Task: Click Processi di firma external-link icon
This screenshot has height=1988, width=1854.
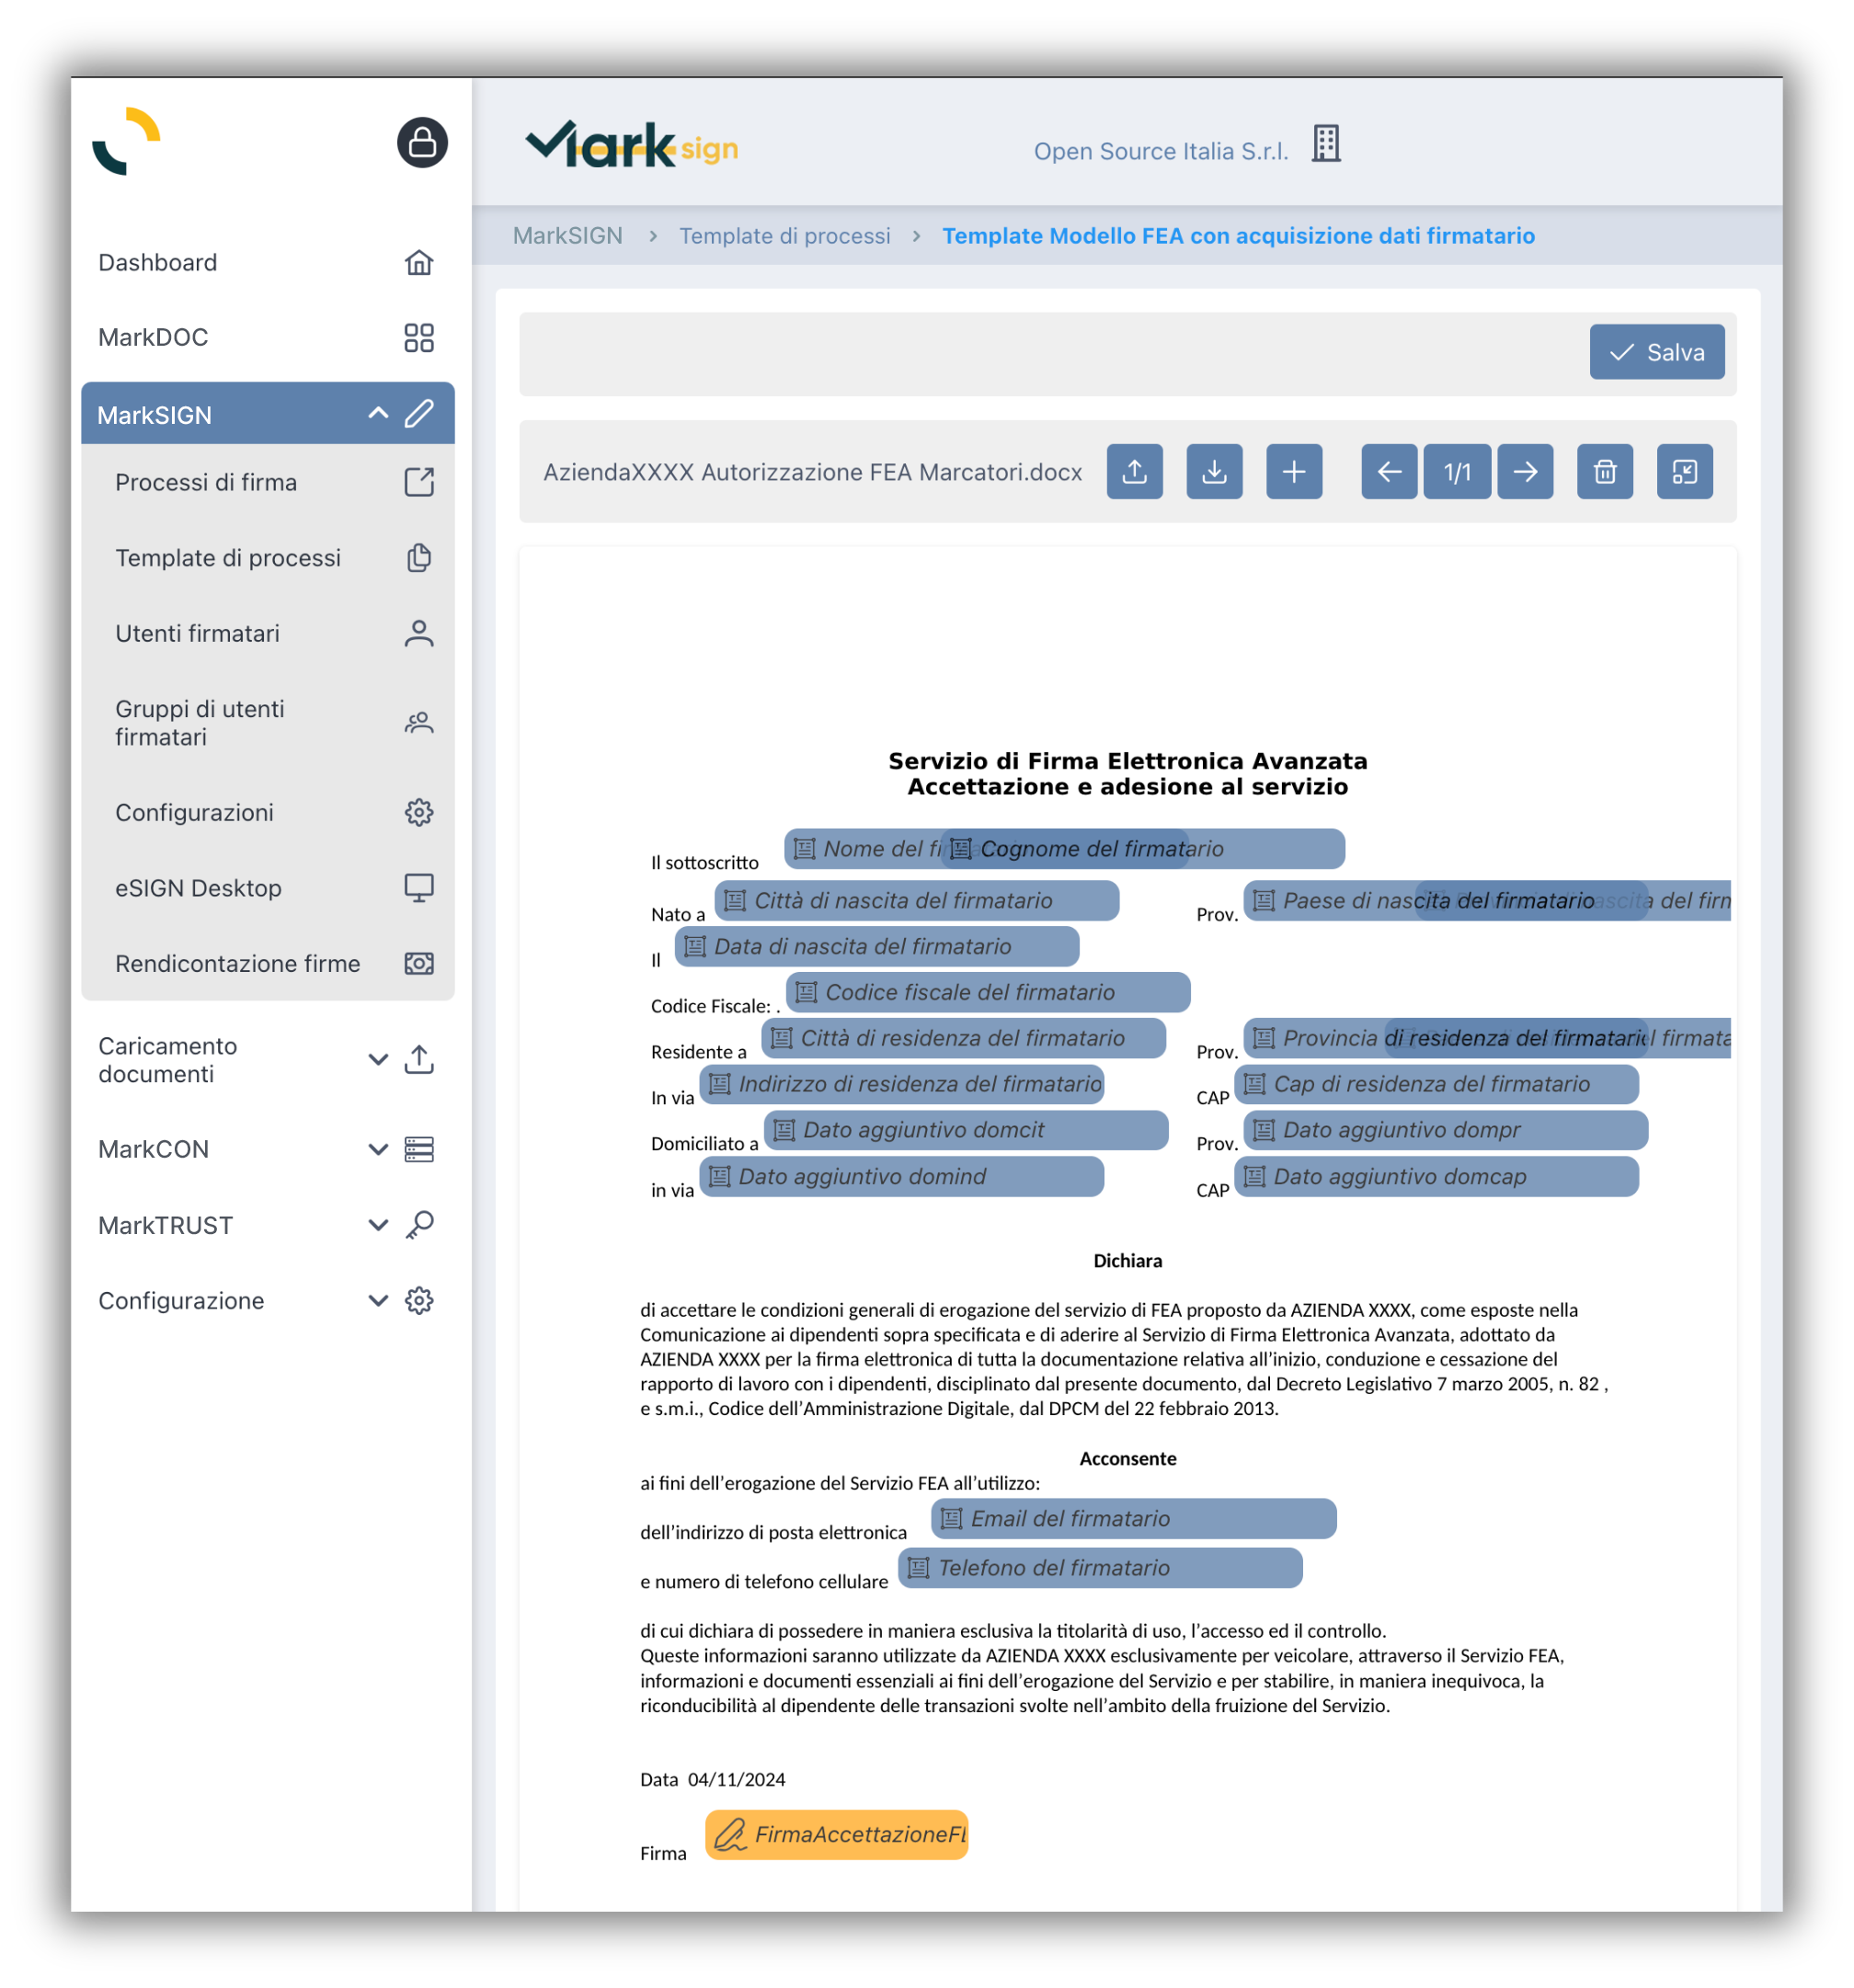Action: click(x=419, y=482)
